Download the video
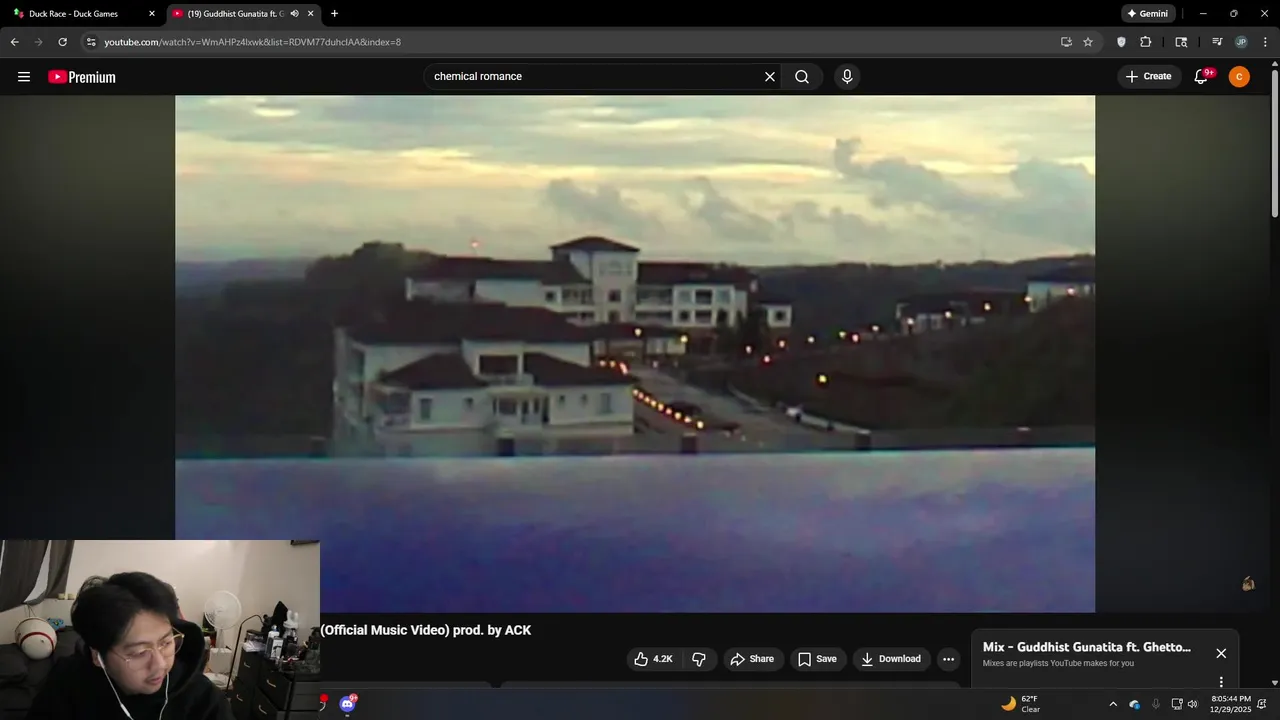The width and height of the screenshot is (1280, 720). pyautogui.click(x=891, y=659)
